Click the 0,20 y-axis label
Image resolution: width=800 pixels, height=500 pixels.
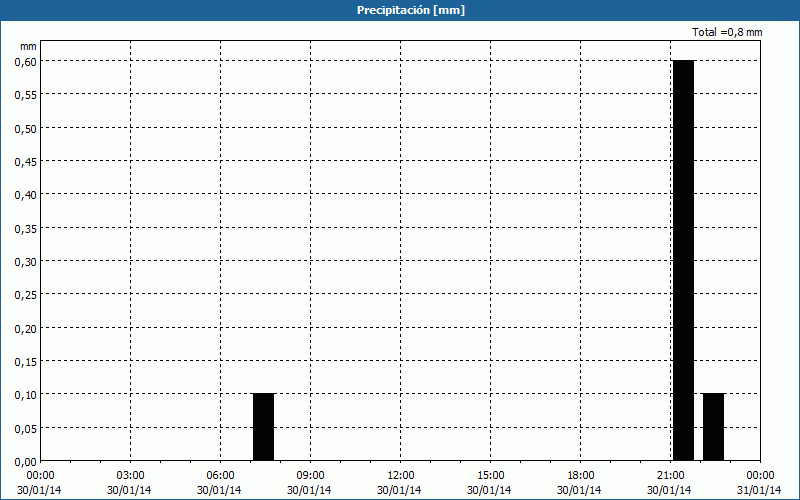[x=26, y=329]
